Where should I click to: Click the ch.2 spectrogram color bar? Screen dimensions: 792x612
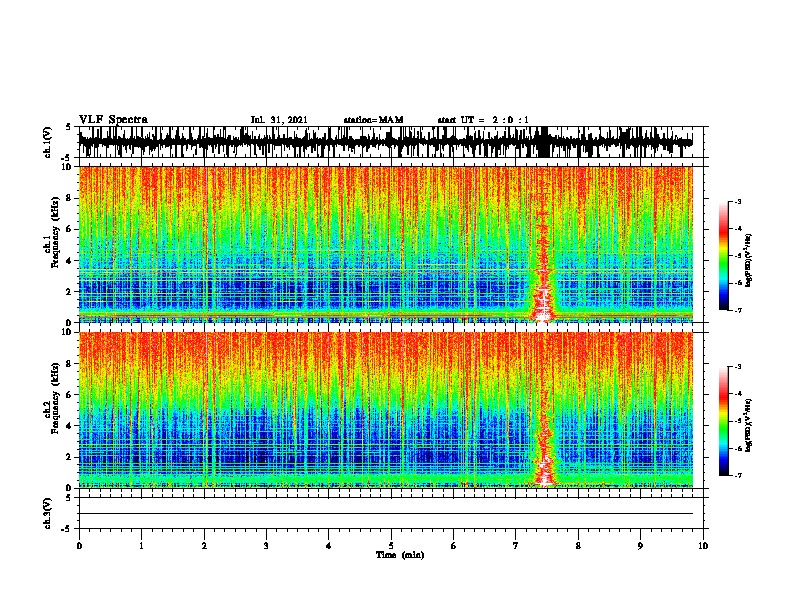click(x=724, y=421)
